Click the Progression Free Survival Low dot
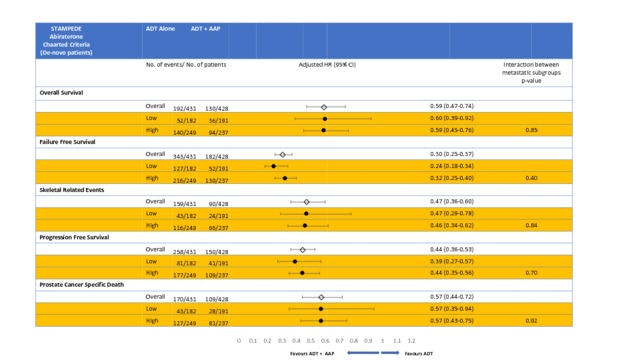This screenshot has width=640, height=360. click(295, 262)
